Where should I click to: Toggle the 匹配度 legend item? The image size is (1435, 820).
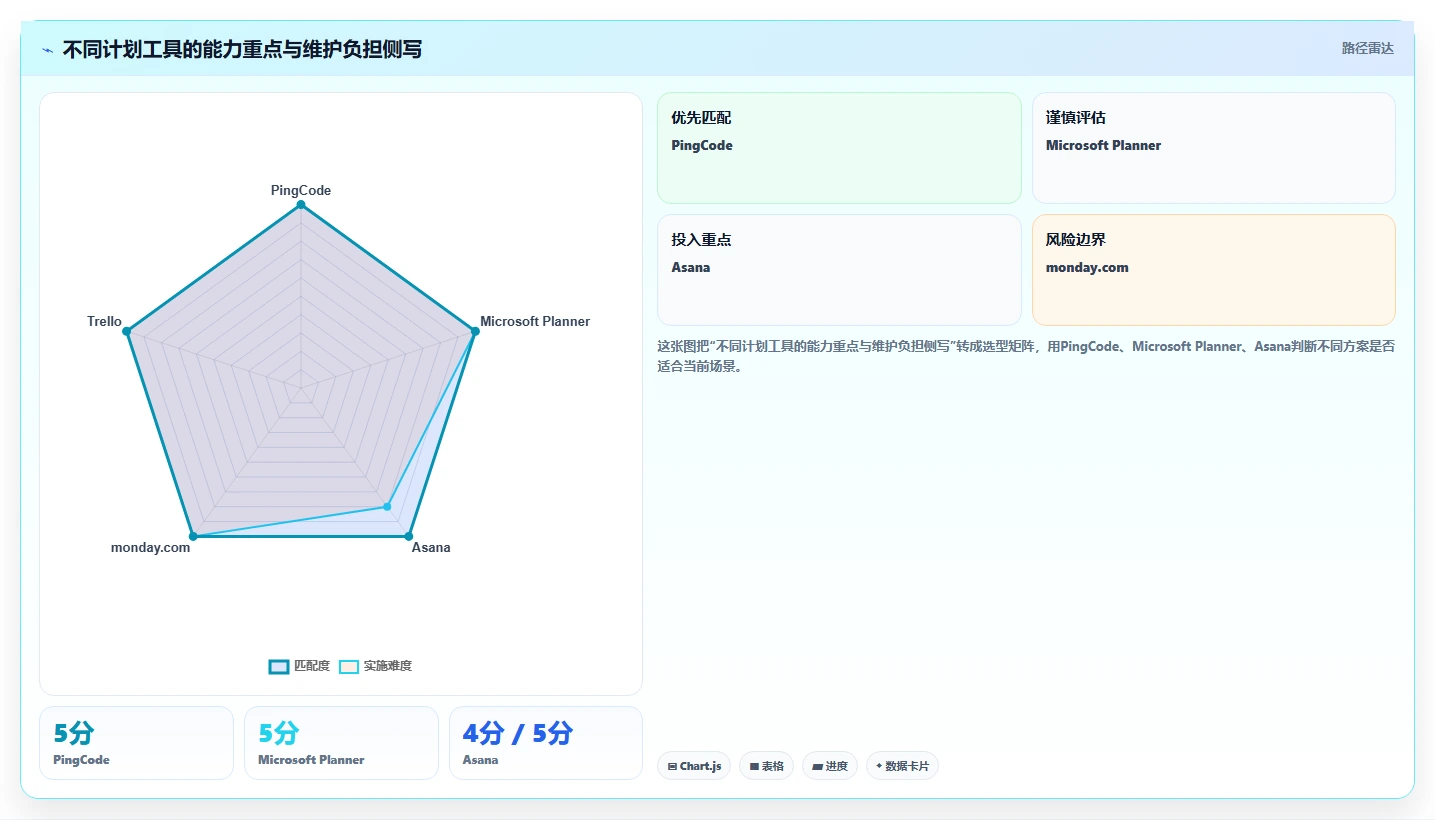pos(299,666)
